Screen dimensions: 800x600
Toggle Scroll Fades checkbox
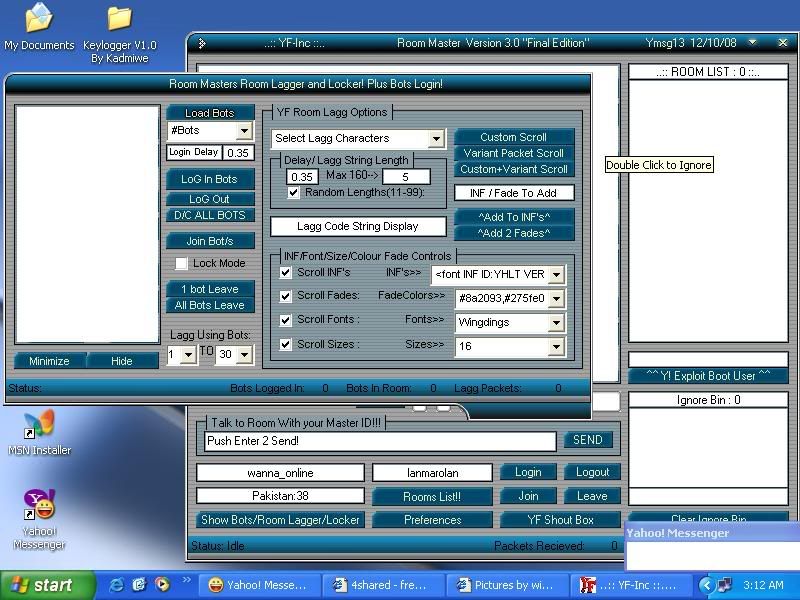[286, 296]
